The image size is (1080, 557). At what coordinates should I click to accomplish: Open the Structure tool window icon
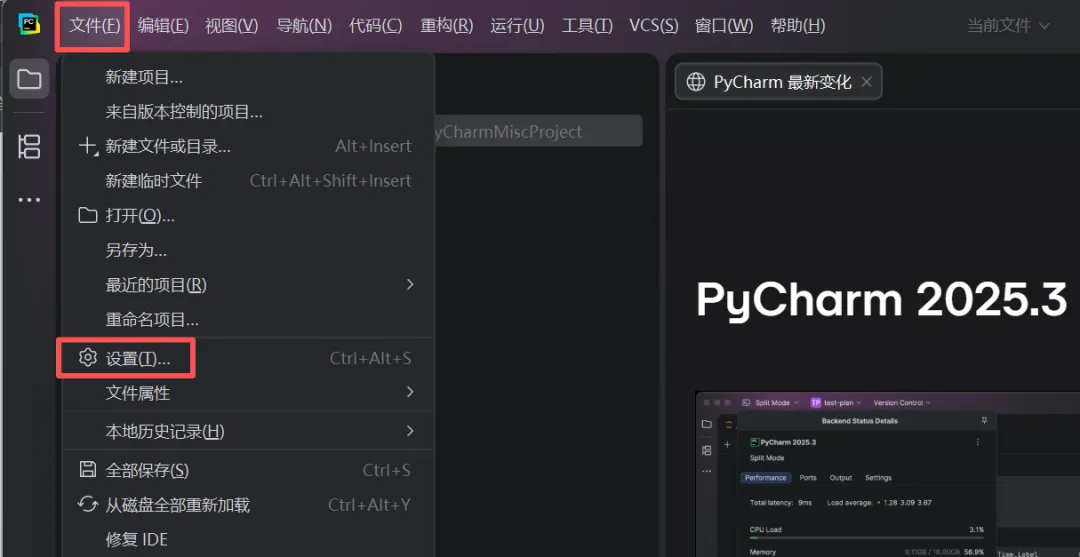tap(29, 147)
